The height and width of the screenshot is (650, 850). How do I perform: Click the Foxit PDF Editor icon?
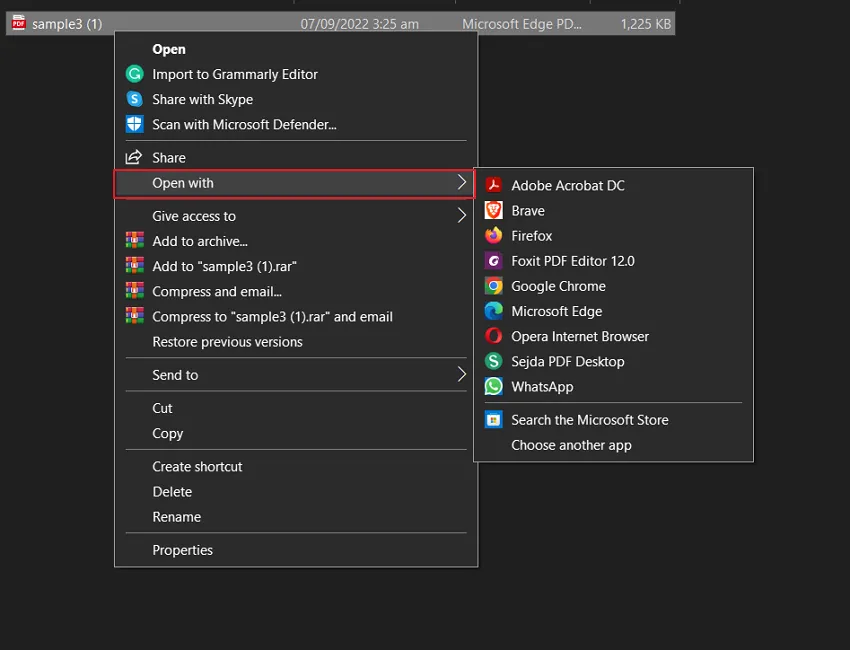pyautogui.click(x=493, y=261)
